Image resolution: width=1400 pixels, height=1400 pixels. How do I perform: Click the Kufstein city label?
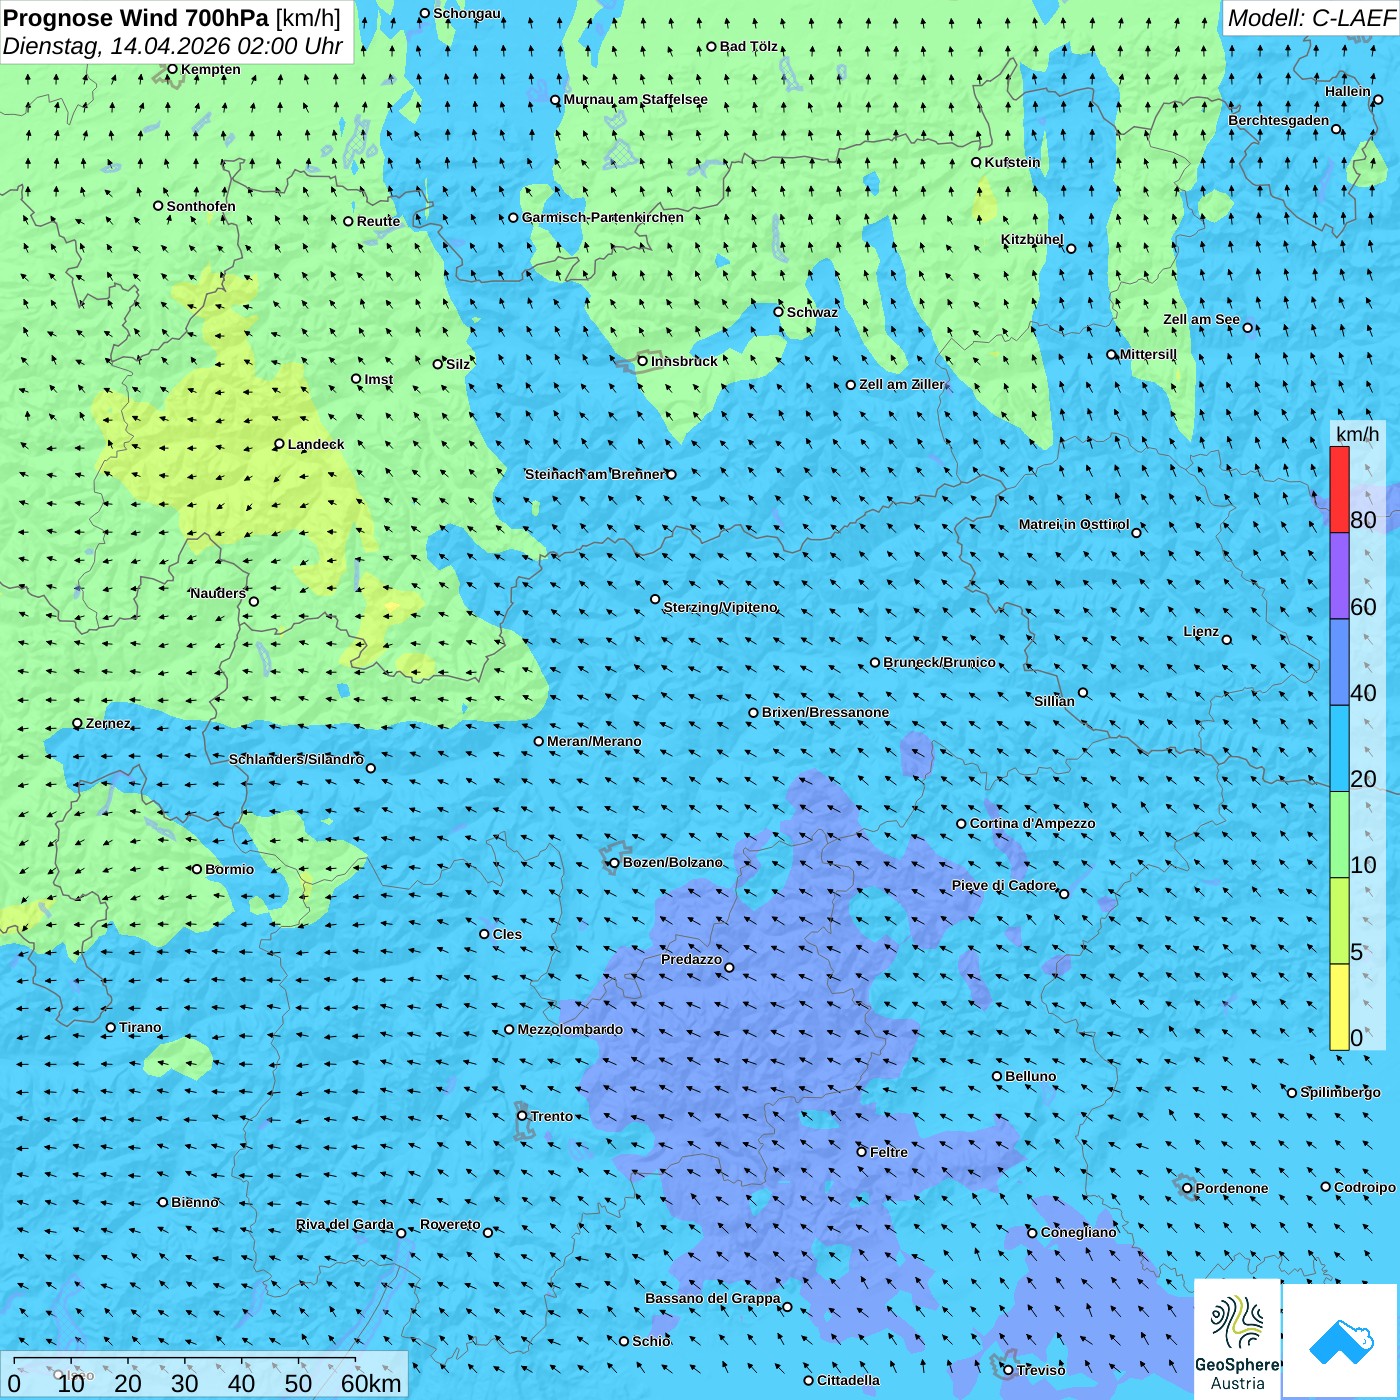tap(1012, 162)
